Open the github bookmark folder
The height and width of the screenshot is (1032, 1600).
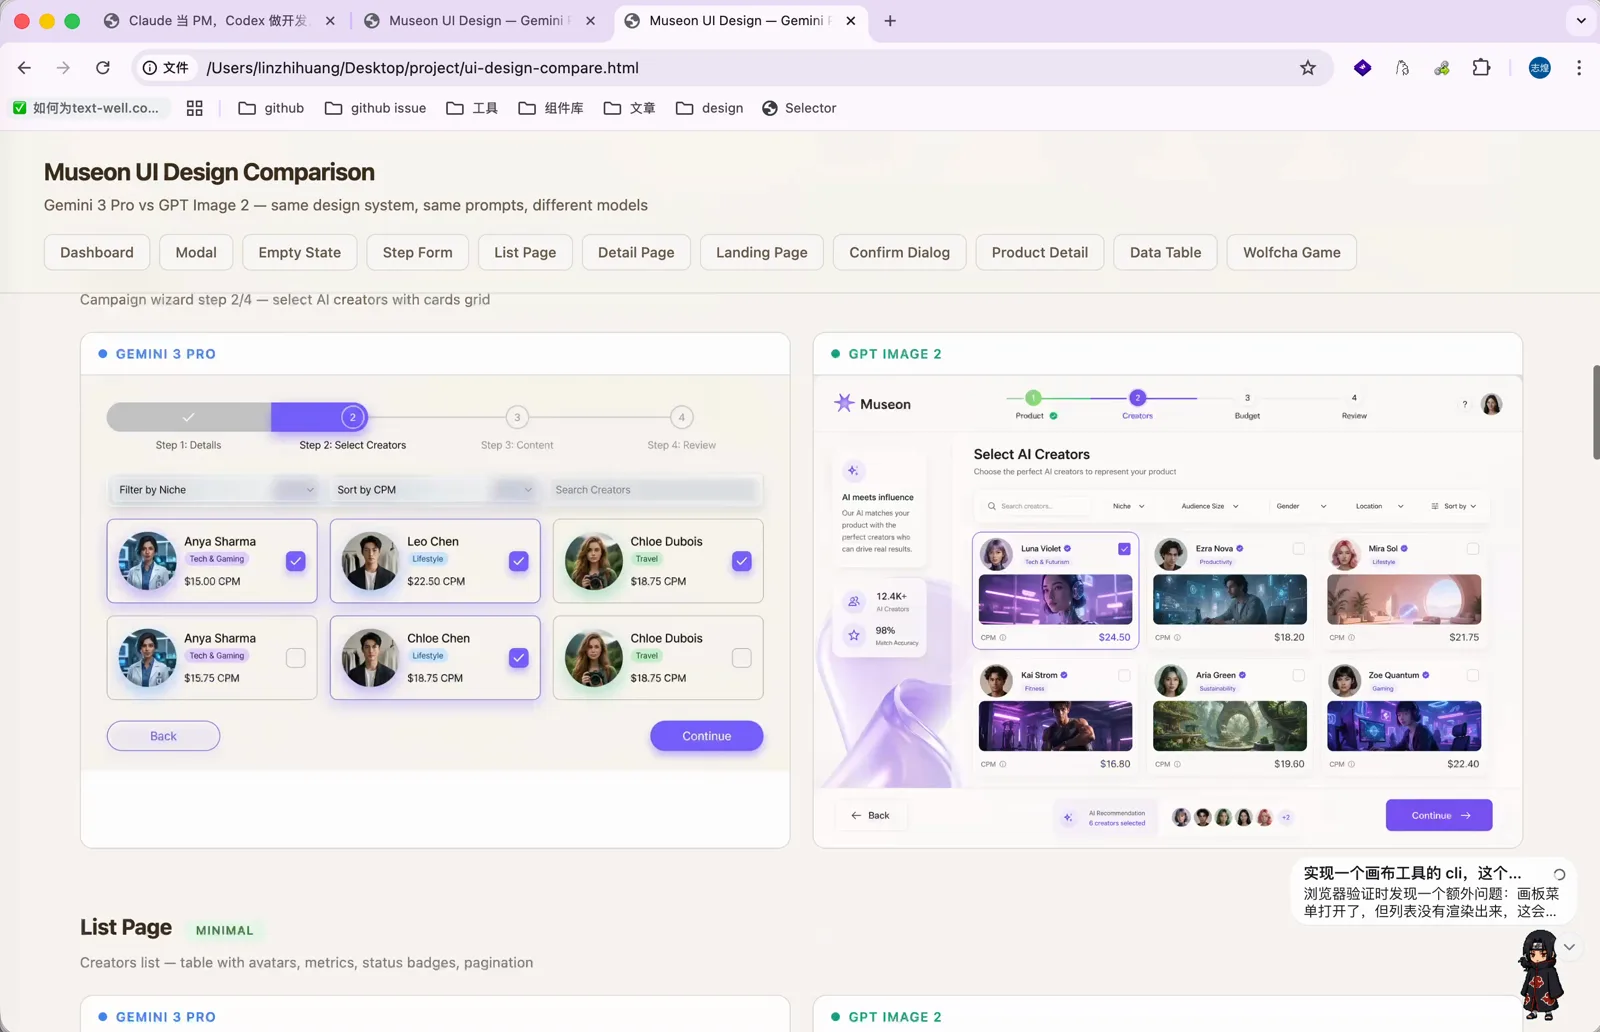pos(271,108)
